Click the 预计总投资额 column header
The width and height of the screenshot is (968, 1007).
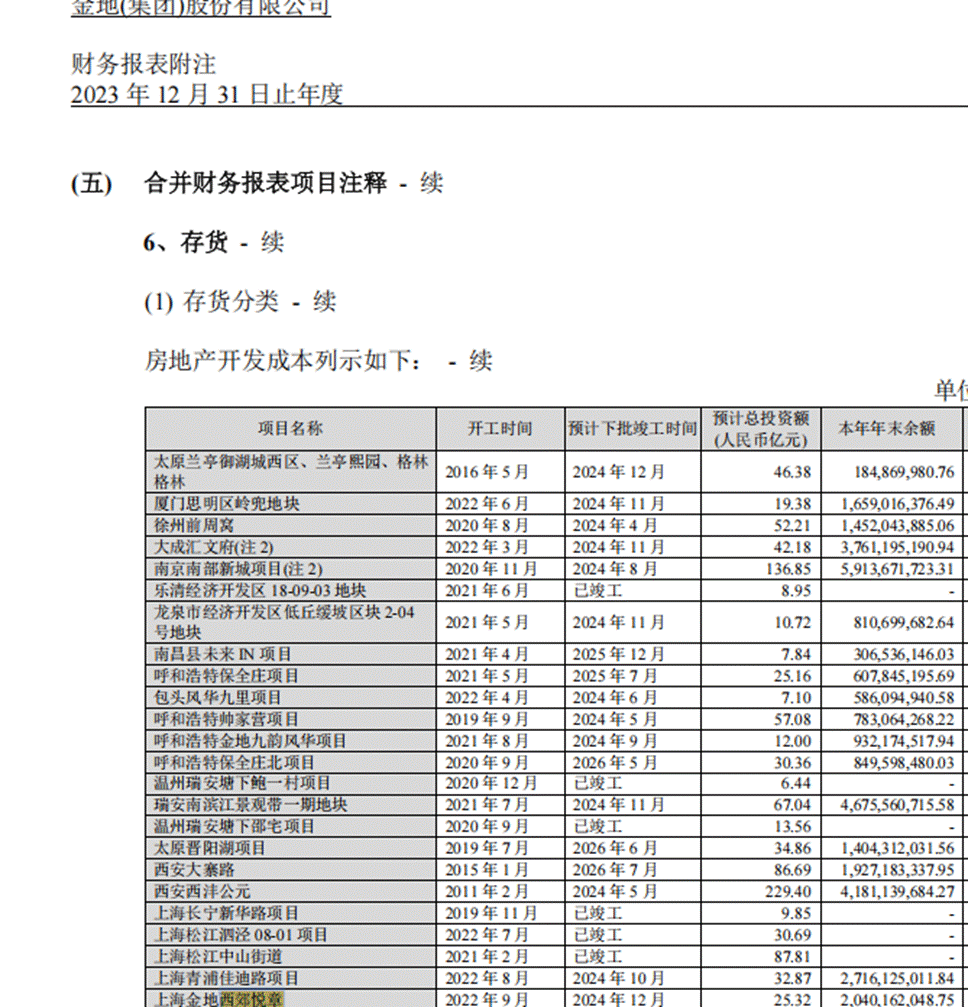(x=760, y=429)
